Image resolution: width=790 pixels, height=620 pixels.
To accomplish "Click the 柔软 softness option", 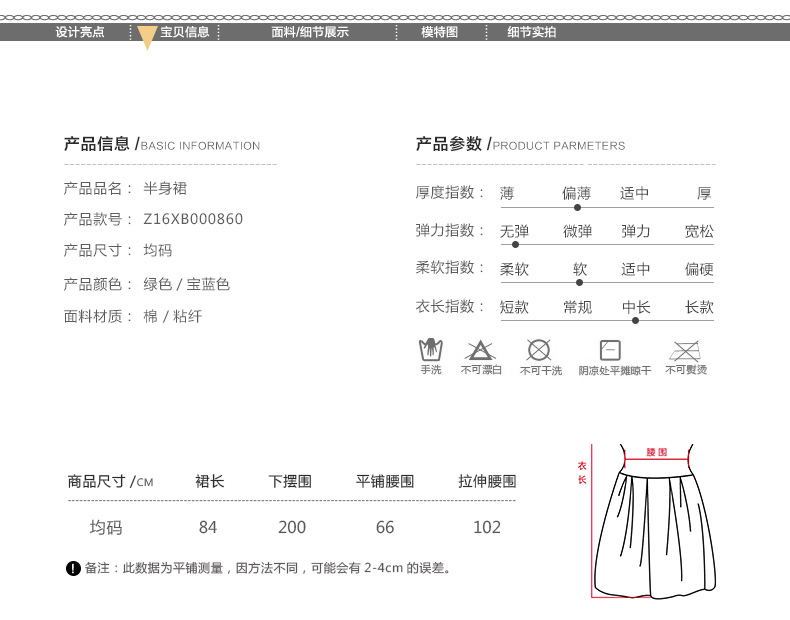I will point(514,269).
